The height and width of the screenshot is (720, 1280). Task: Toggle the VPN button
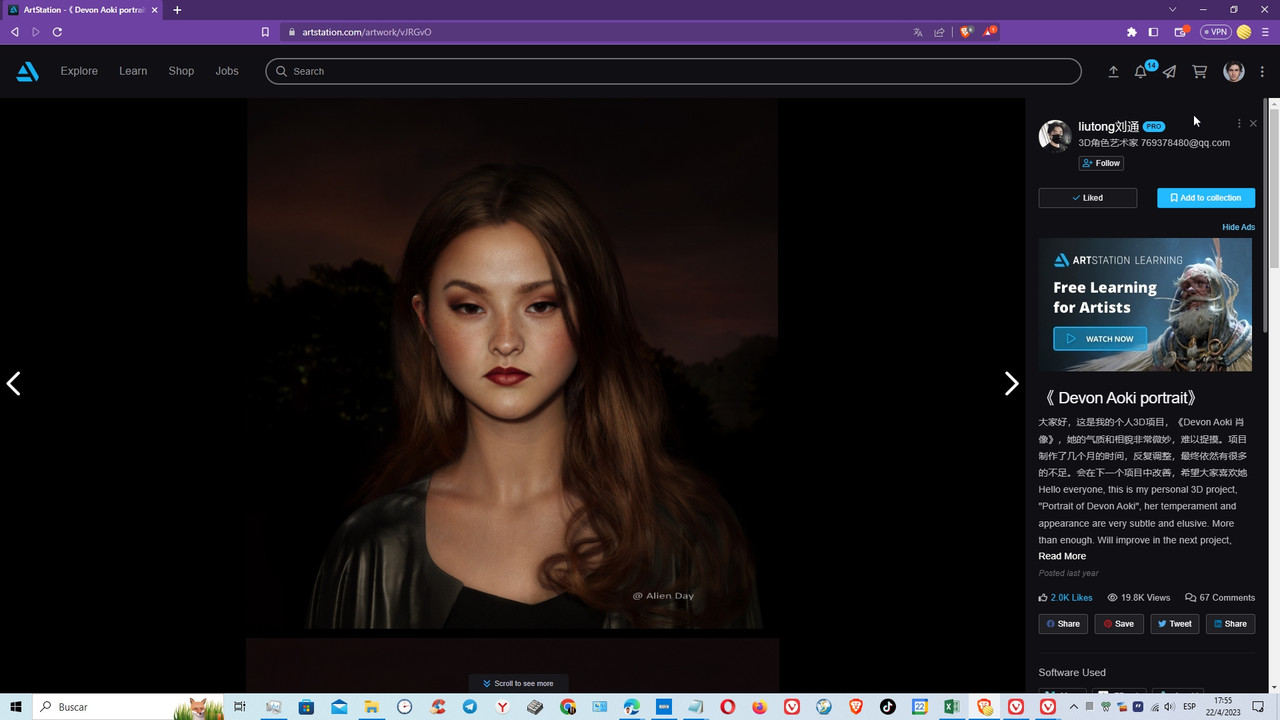[1216, 32]
